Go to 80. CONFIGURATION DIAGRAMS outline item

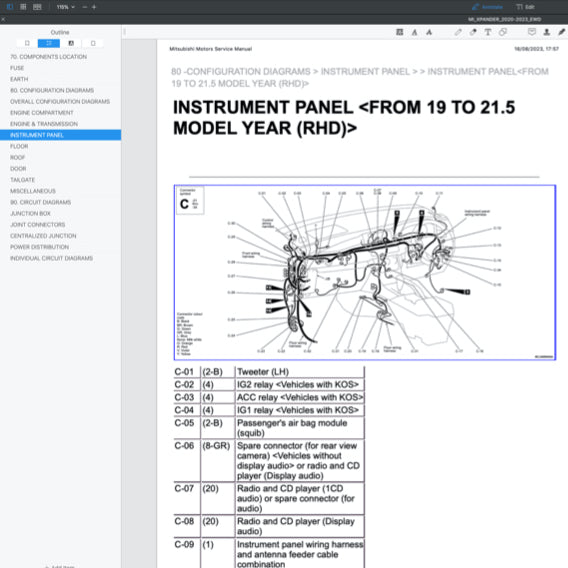point(52,91)
